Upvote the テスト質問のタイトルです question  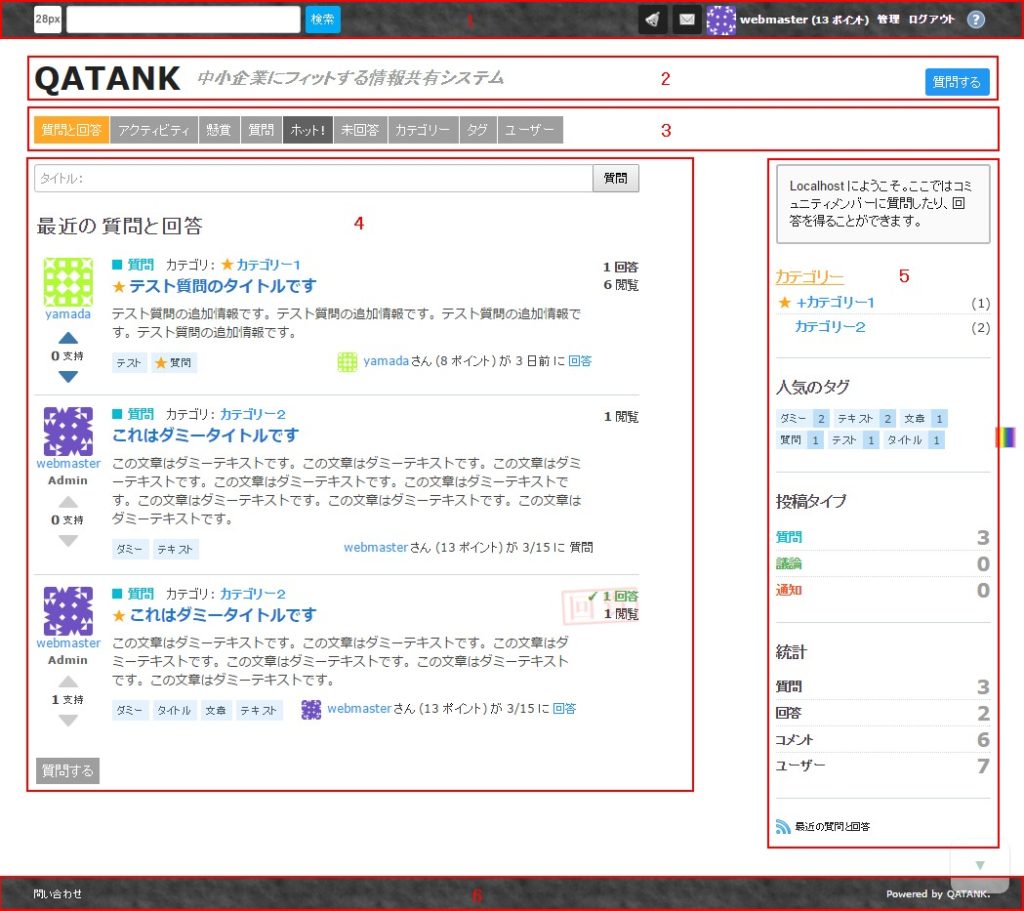pyautogui.click(x=68, y=338)
